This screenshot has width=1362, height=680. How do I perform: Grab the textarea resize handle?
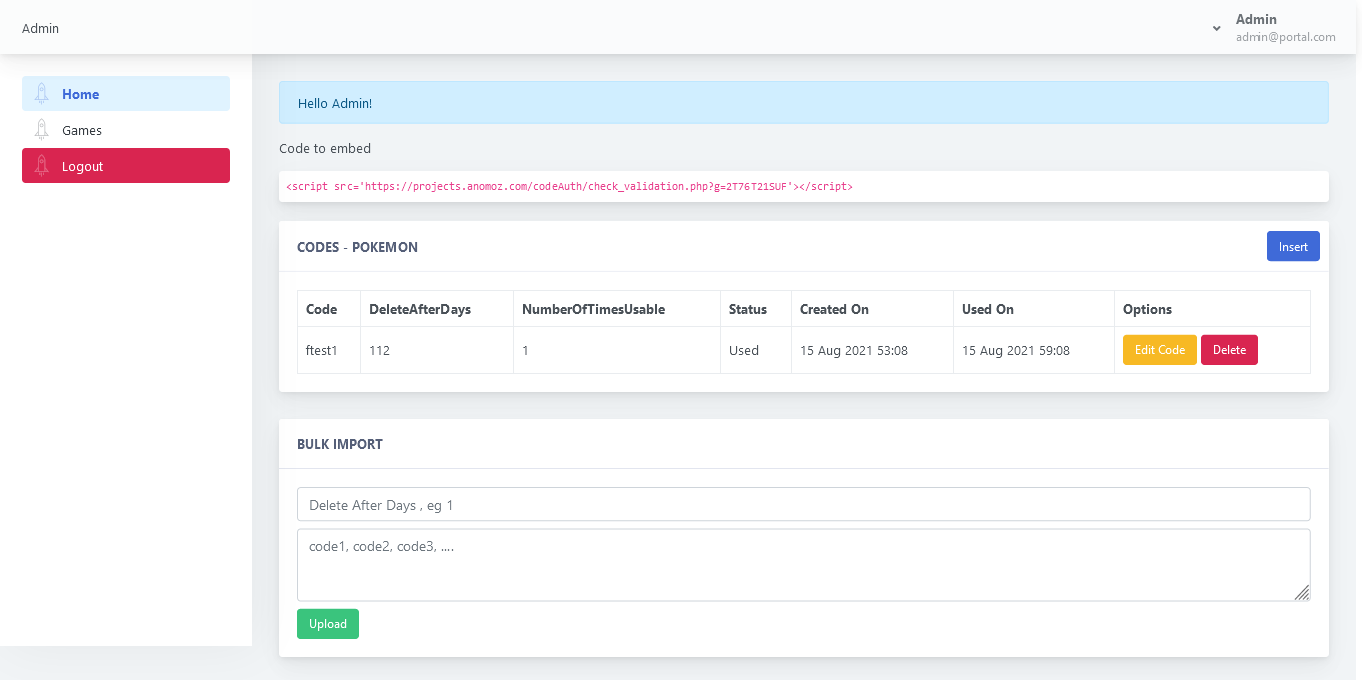coord(1301,593)
